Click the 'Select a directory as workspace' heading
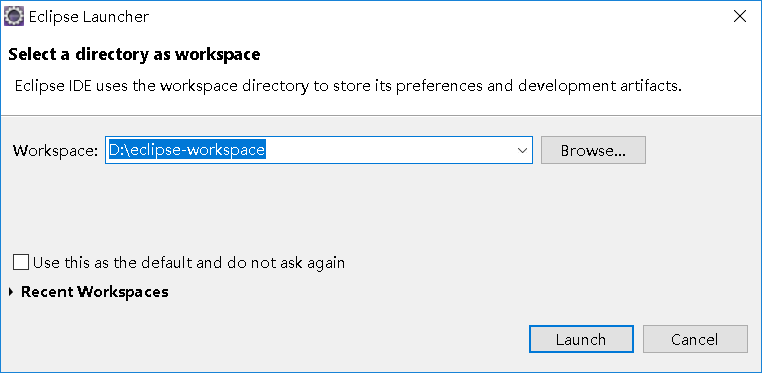Image resolution: width=762 pixels, height=373 pixels. 134,54
